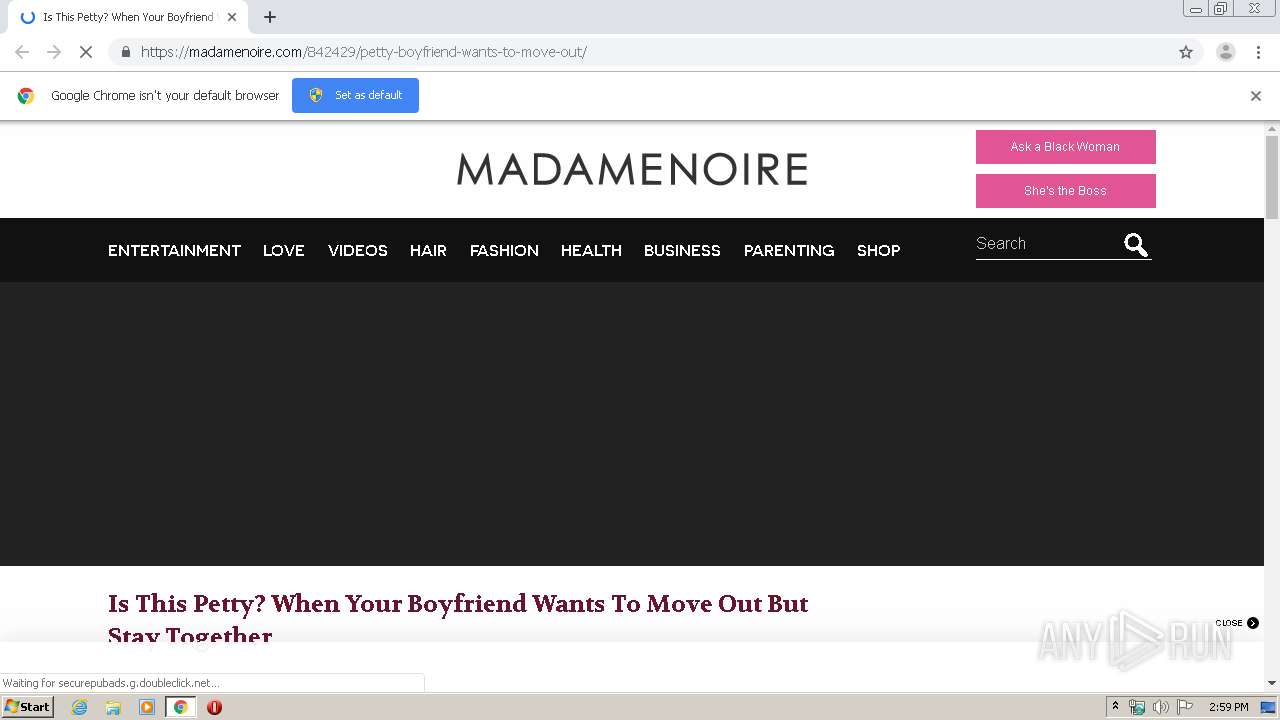Close the bottom ad banner

pos(1237,623)
